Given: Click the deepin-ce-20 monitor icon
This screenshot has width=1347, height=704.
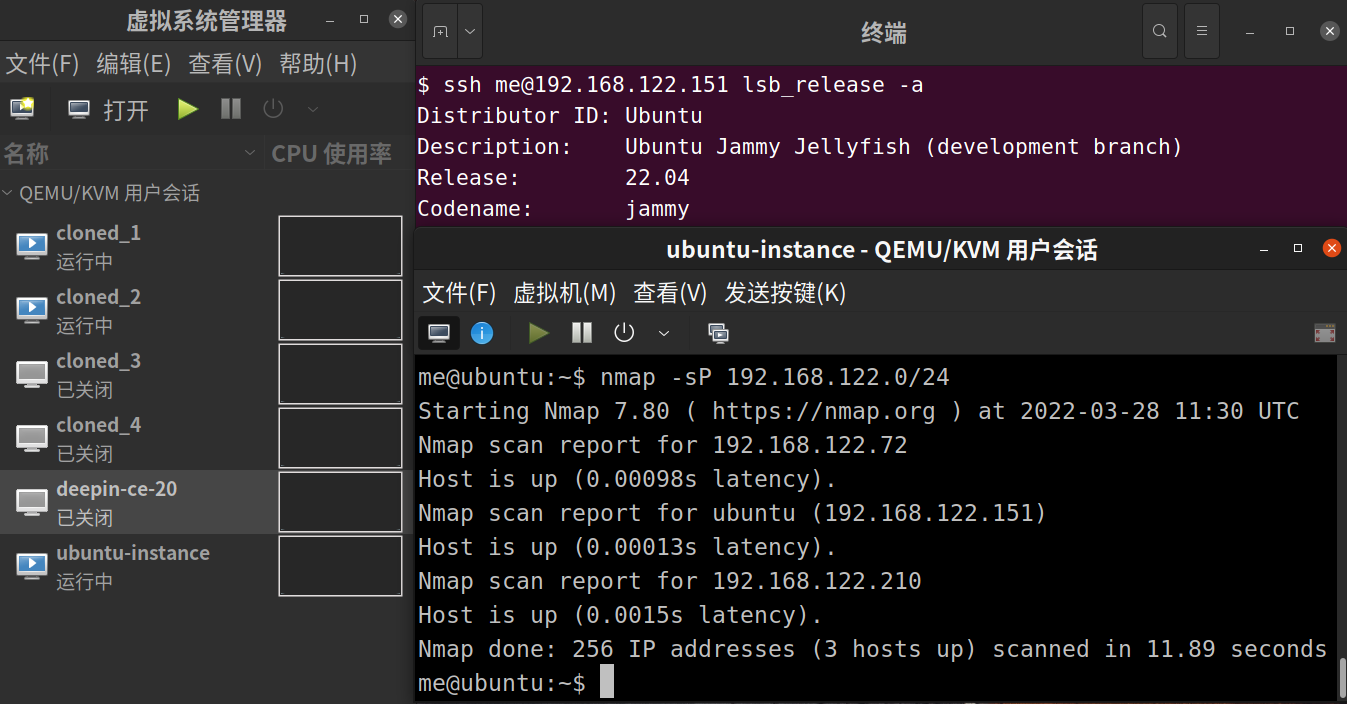Looking at the screenshot, I should pyautogui.click(x=32, y=501).
